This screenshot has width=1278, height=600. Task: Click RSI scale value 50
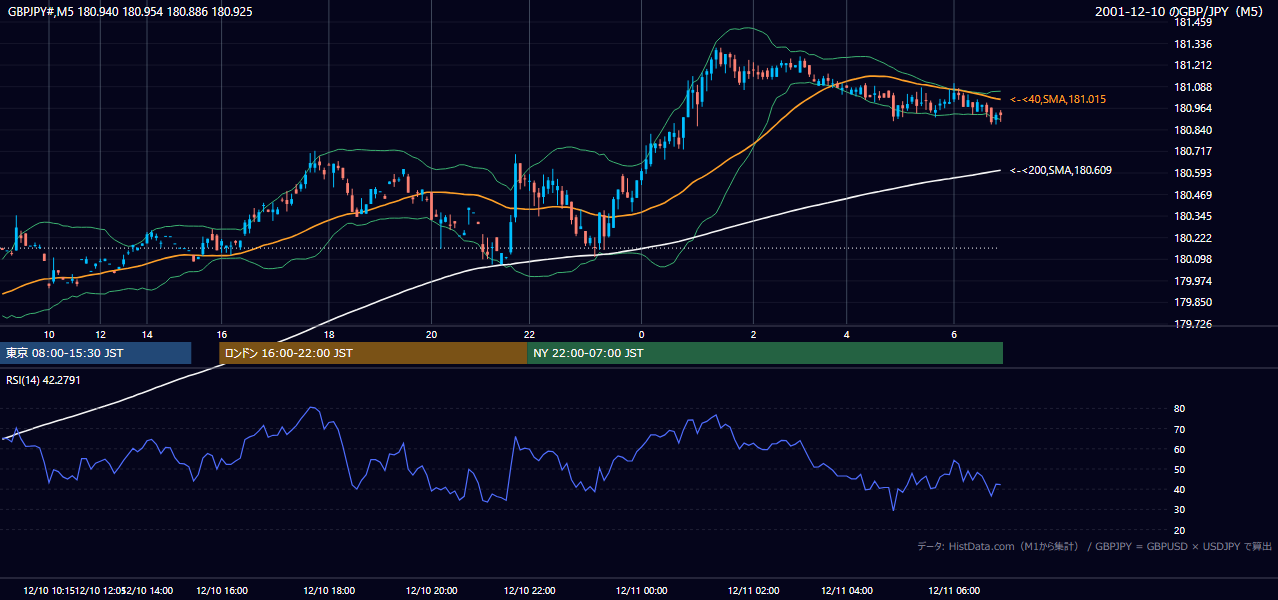[x=1180, y=469]
